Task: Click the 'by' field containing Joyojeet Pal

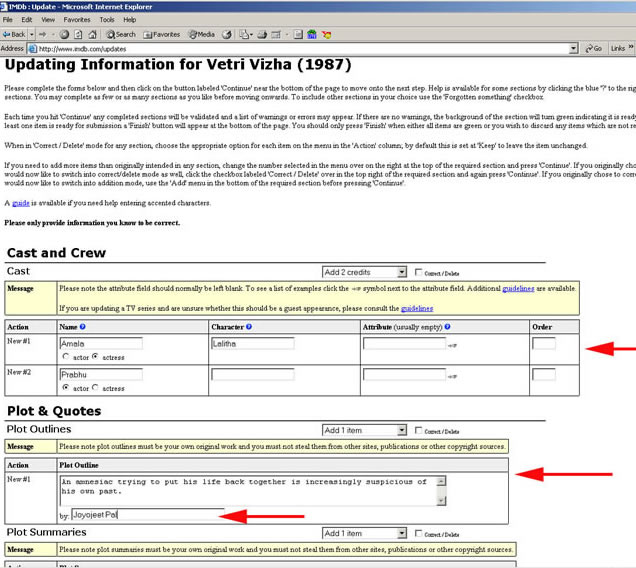Action: (148, 515)
